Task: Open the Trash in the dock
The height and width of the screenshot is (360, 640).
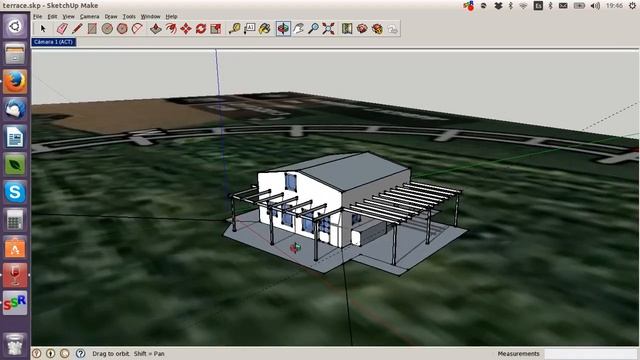Action: 15,345
